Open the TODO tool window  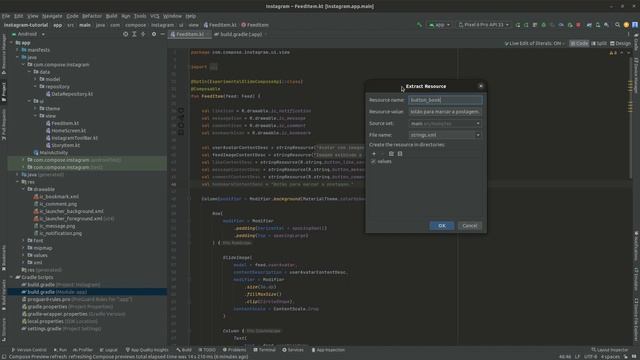tap(207, 350)
